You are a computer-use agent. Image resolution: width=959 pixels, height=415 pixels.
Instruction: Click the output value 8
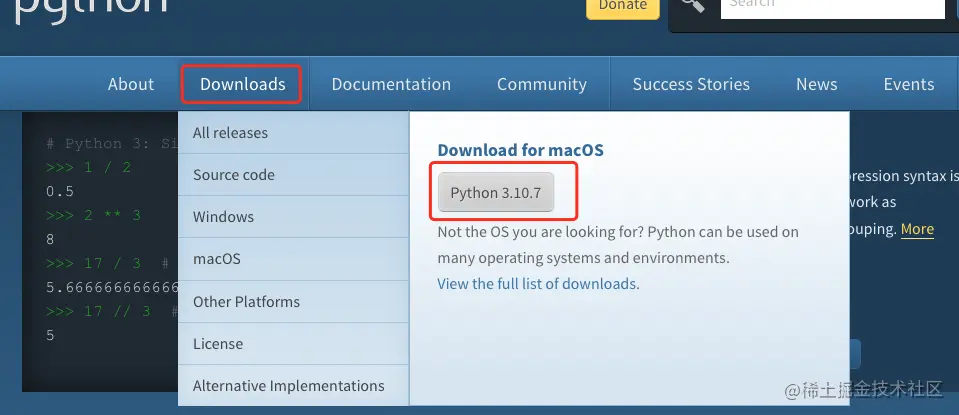(x=50, y=239)
